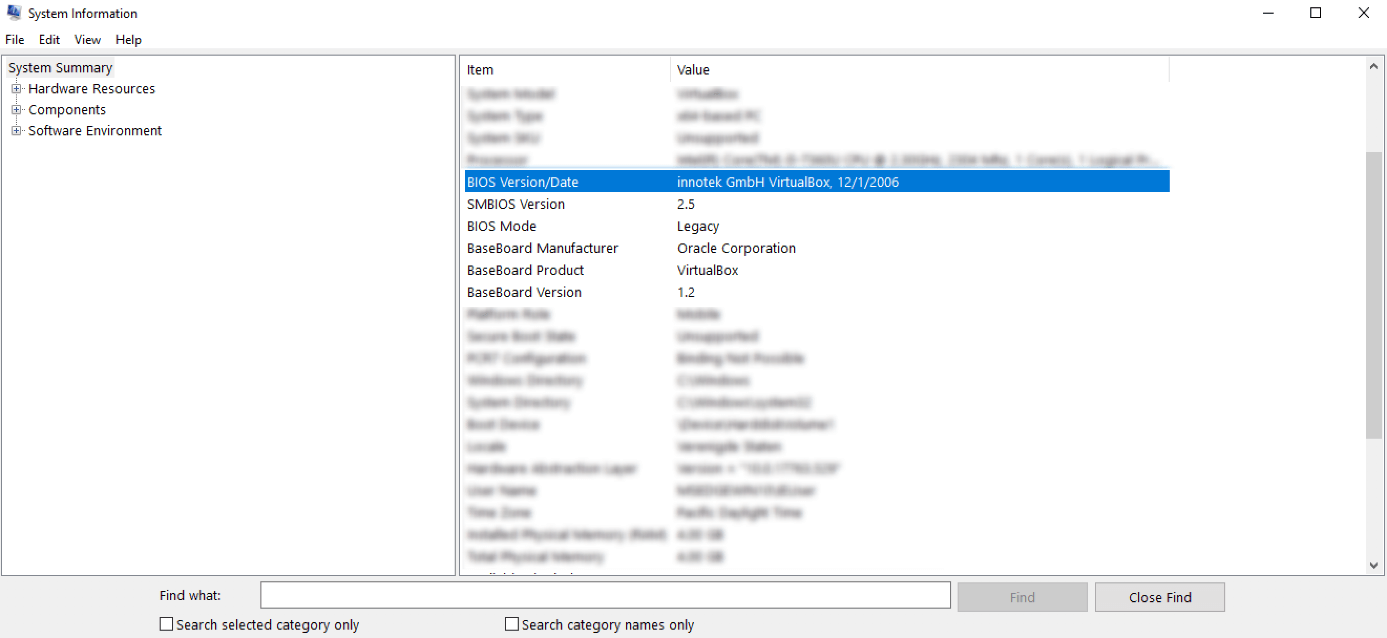This screenshot has width=1387, height=638.
Task: Enable Search category names only checkbox
Action: 512,624
